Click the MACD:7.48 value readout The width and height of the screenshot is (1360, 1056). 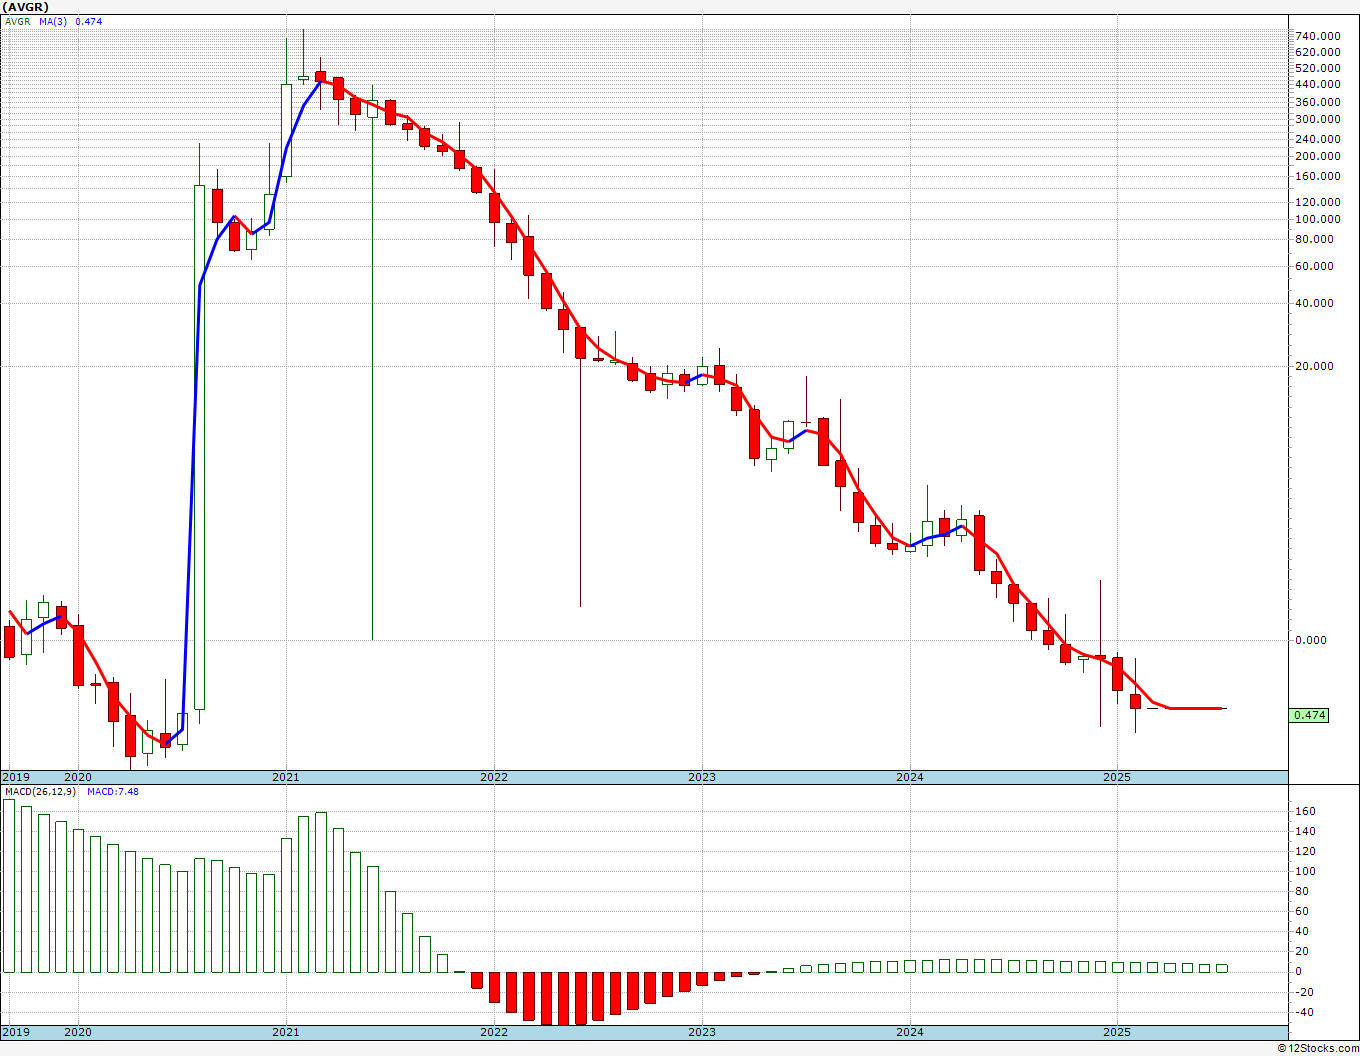click(112, 792)
